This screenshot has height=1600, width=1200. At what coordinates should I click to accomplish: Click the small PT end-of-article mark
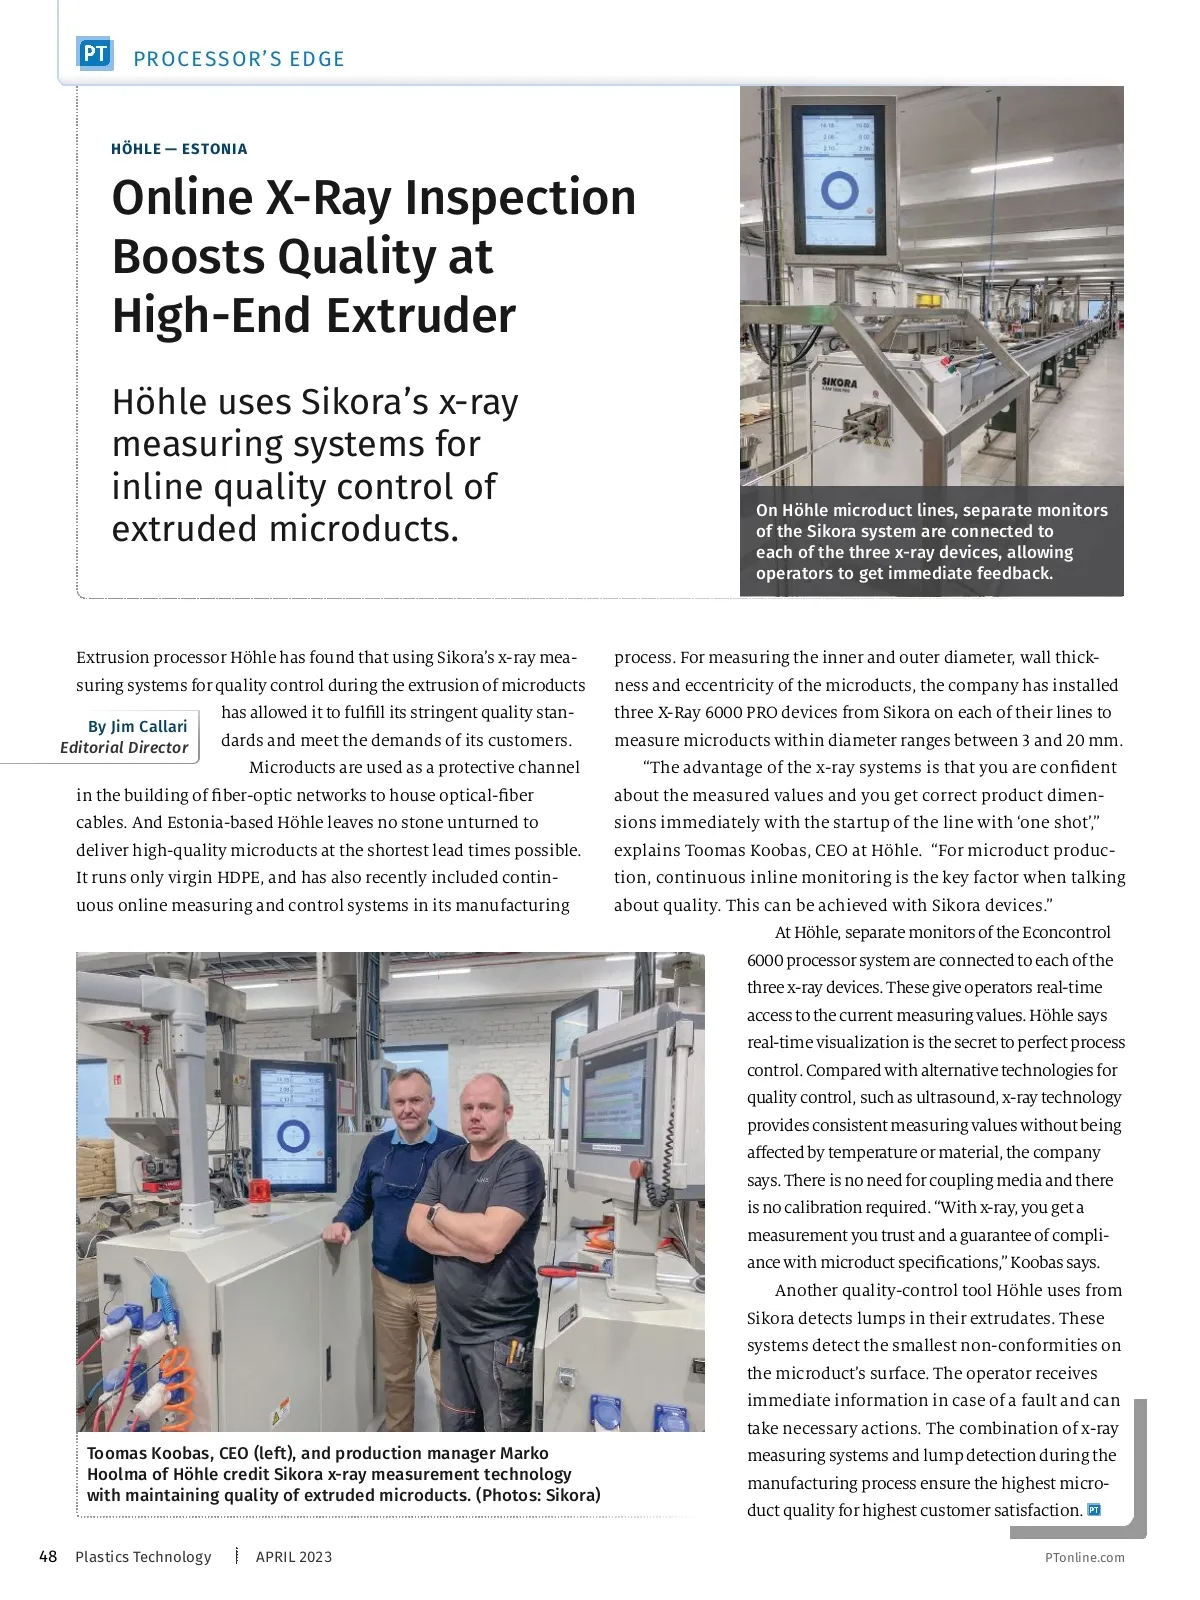pyautogui.click(x=1094, y=1510)
